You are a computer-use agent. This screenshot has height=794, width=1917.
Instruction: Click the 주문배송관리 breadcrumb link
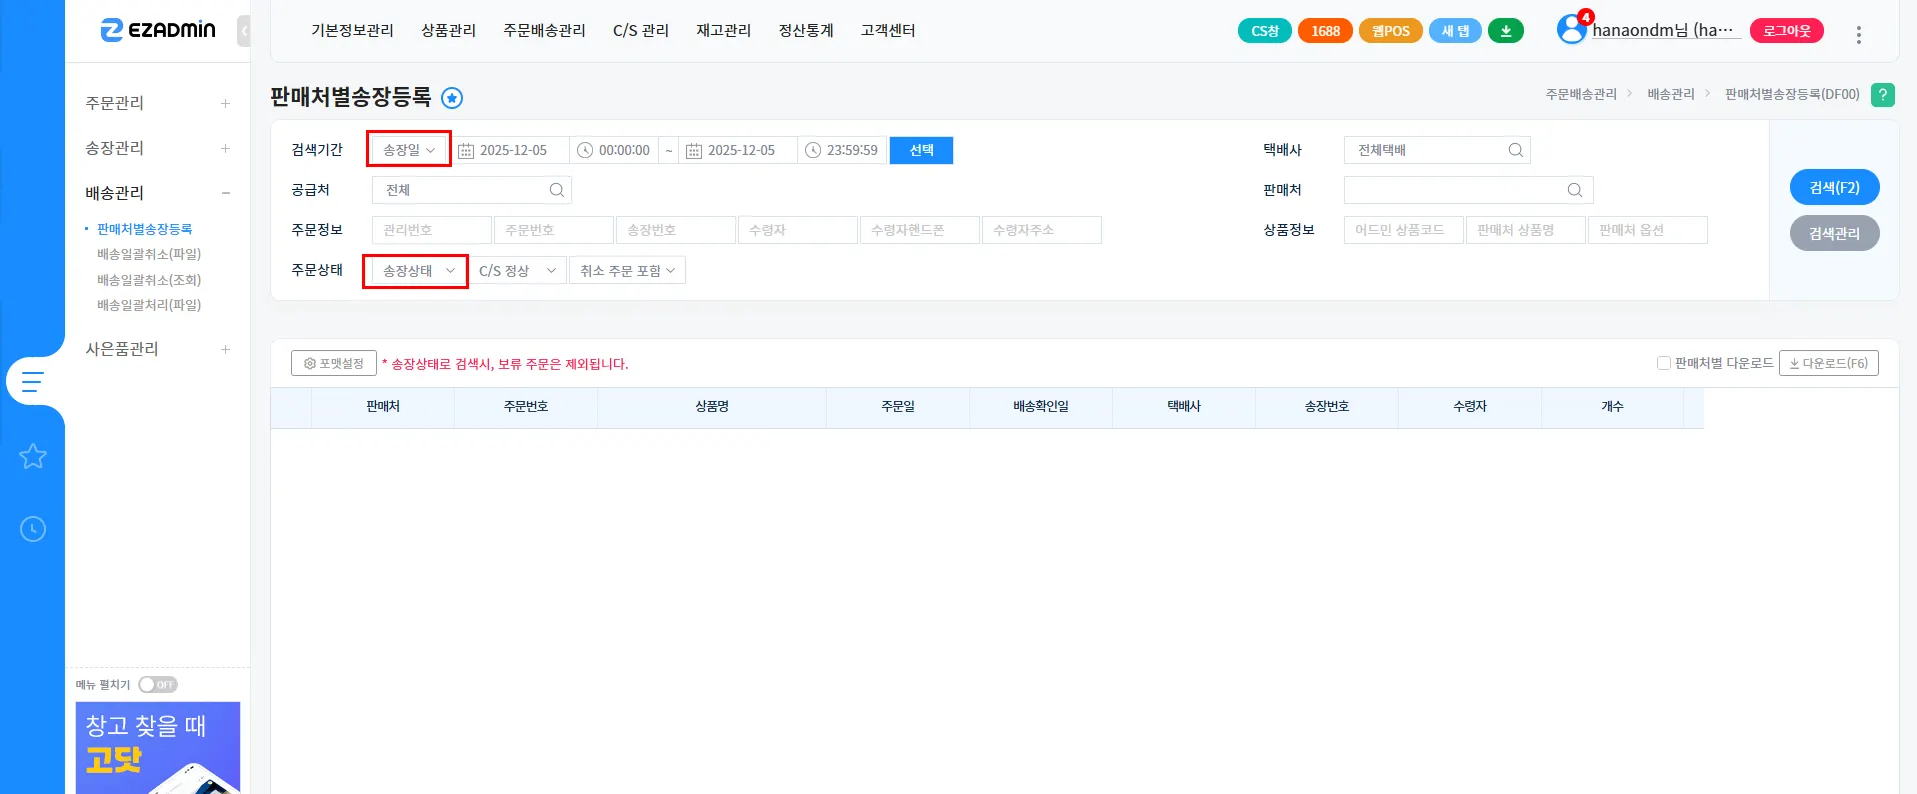click(x=1581, y=94)
